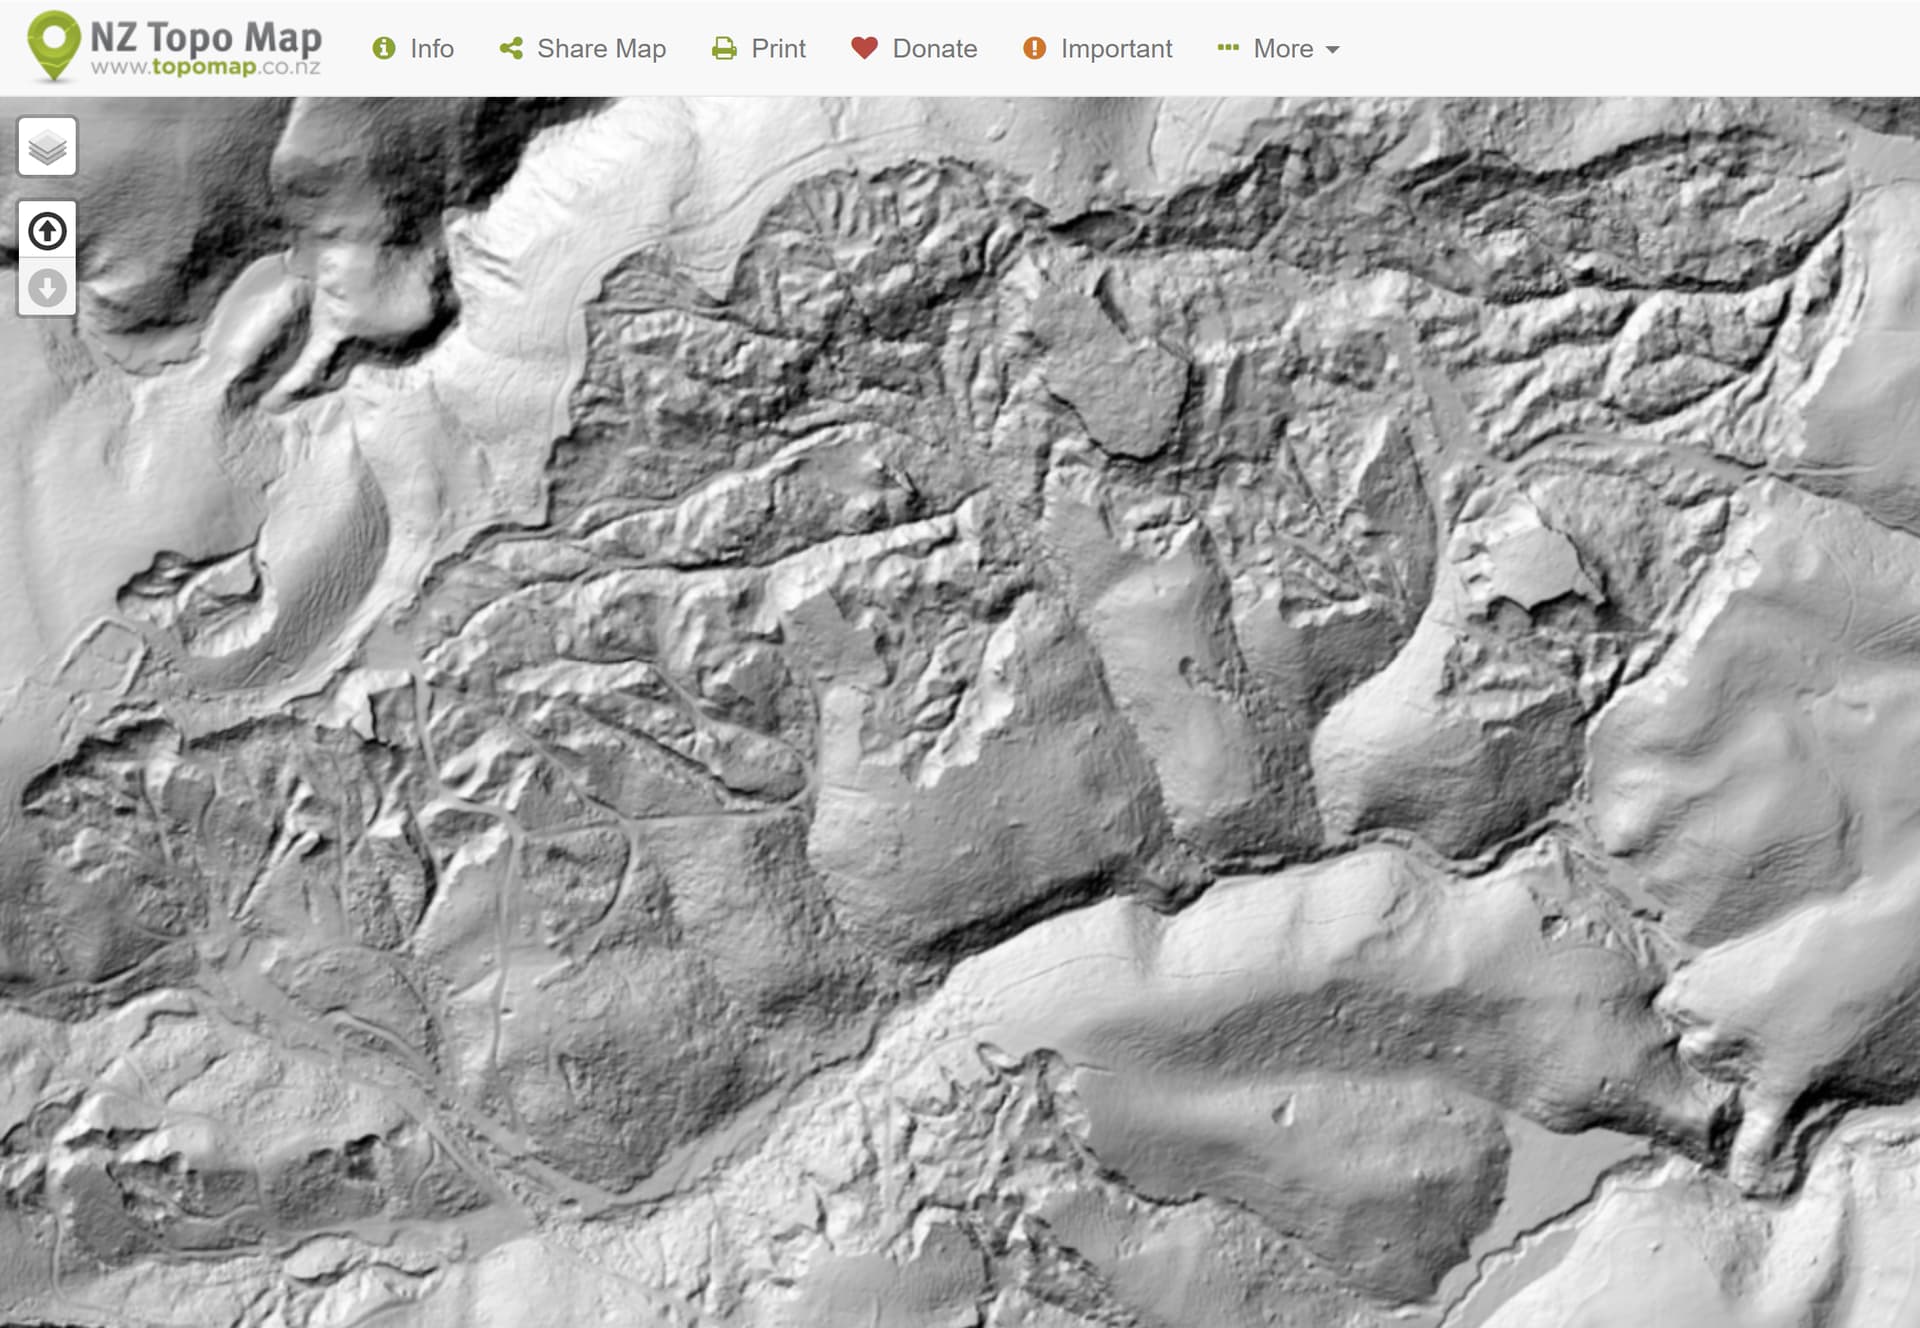Image resolution: width=1920 pixels, height=1328 pixels.
Task: Select the Print menu item
Action: click(778, 48)
